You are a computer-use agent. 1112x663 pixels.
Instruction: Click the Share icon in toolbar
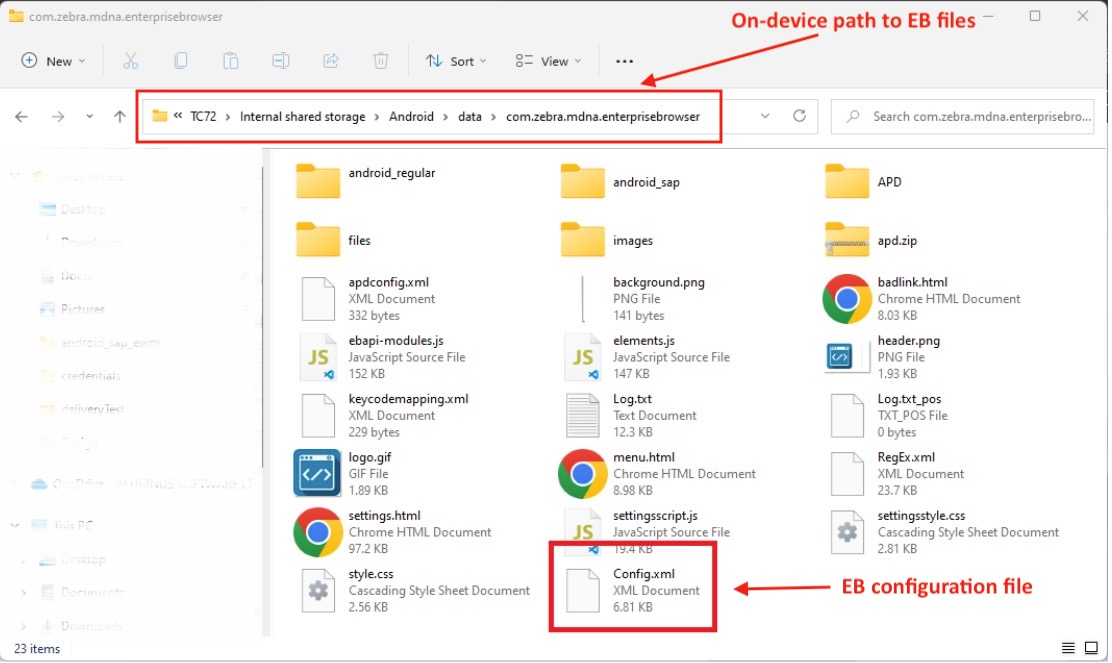(331, 61)
